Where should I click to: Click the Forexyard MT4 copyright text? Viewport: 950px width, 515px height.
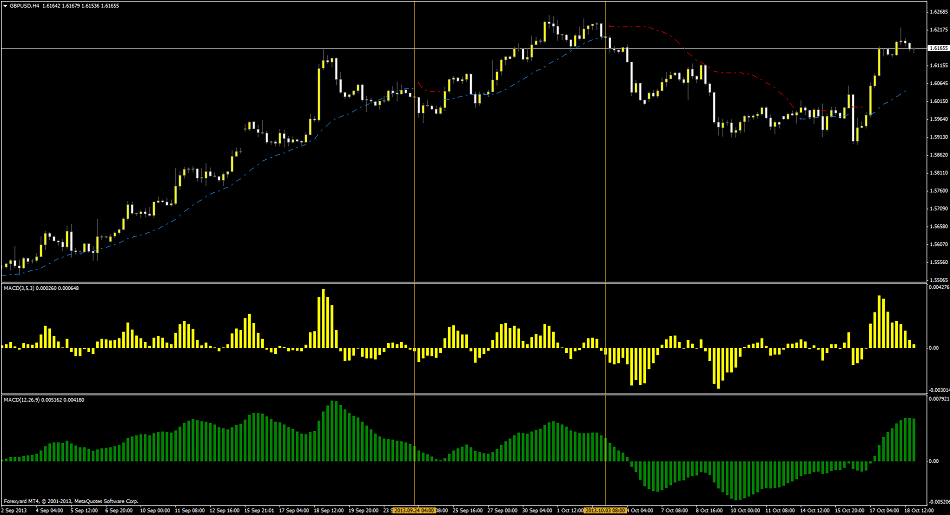pos(70,500)
